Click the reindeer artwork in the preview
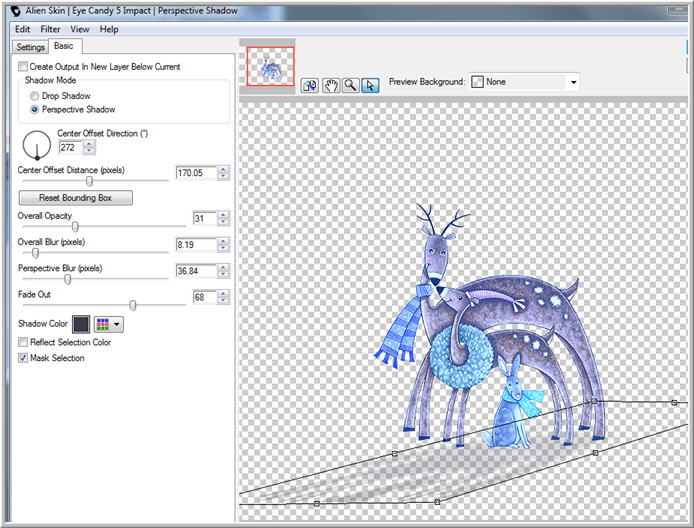 489,328
